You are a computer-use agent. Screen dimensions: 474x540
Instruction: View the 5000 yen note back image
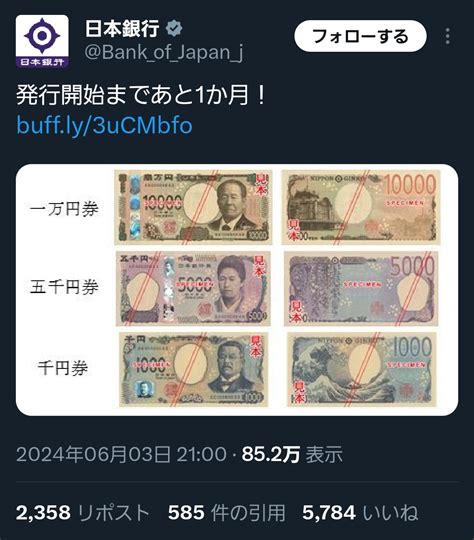click(361, 289)
